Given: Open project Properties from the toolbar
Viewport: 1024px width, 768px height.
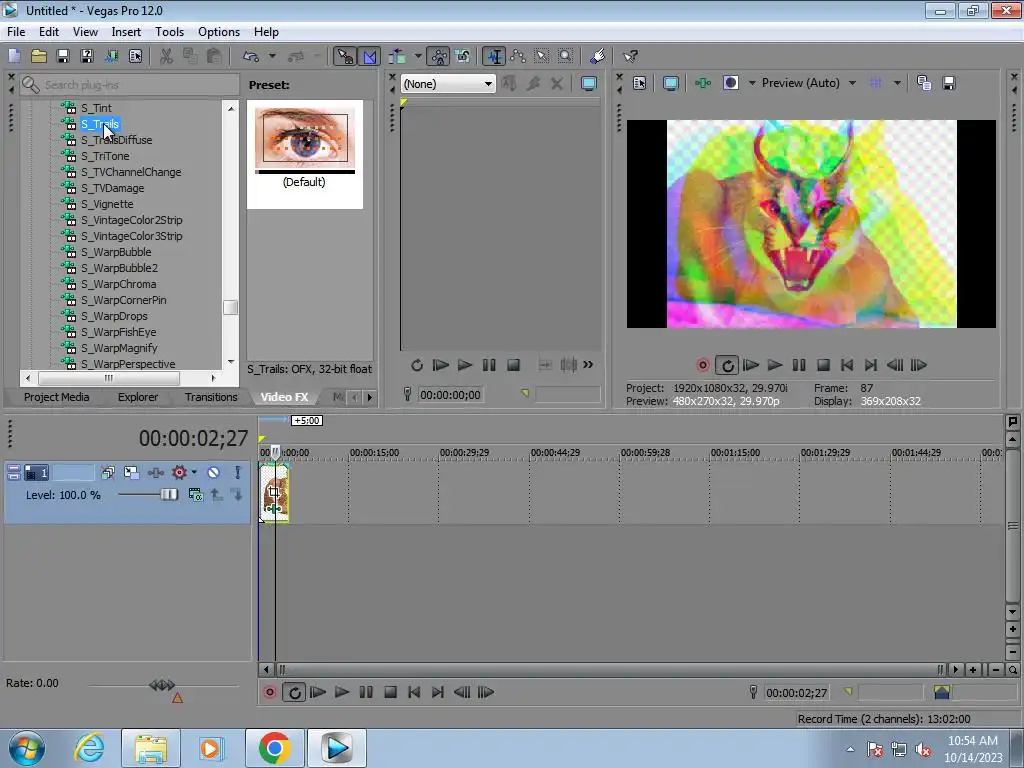Looking at the screenshot, I should [135, 56].
